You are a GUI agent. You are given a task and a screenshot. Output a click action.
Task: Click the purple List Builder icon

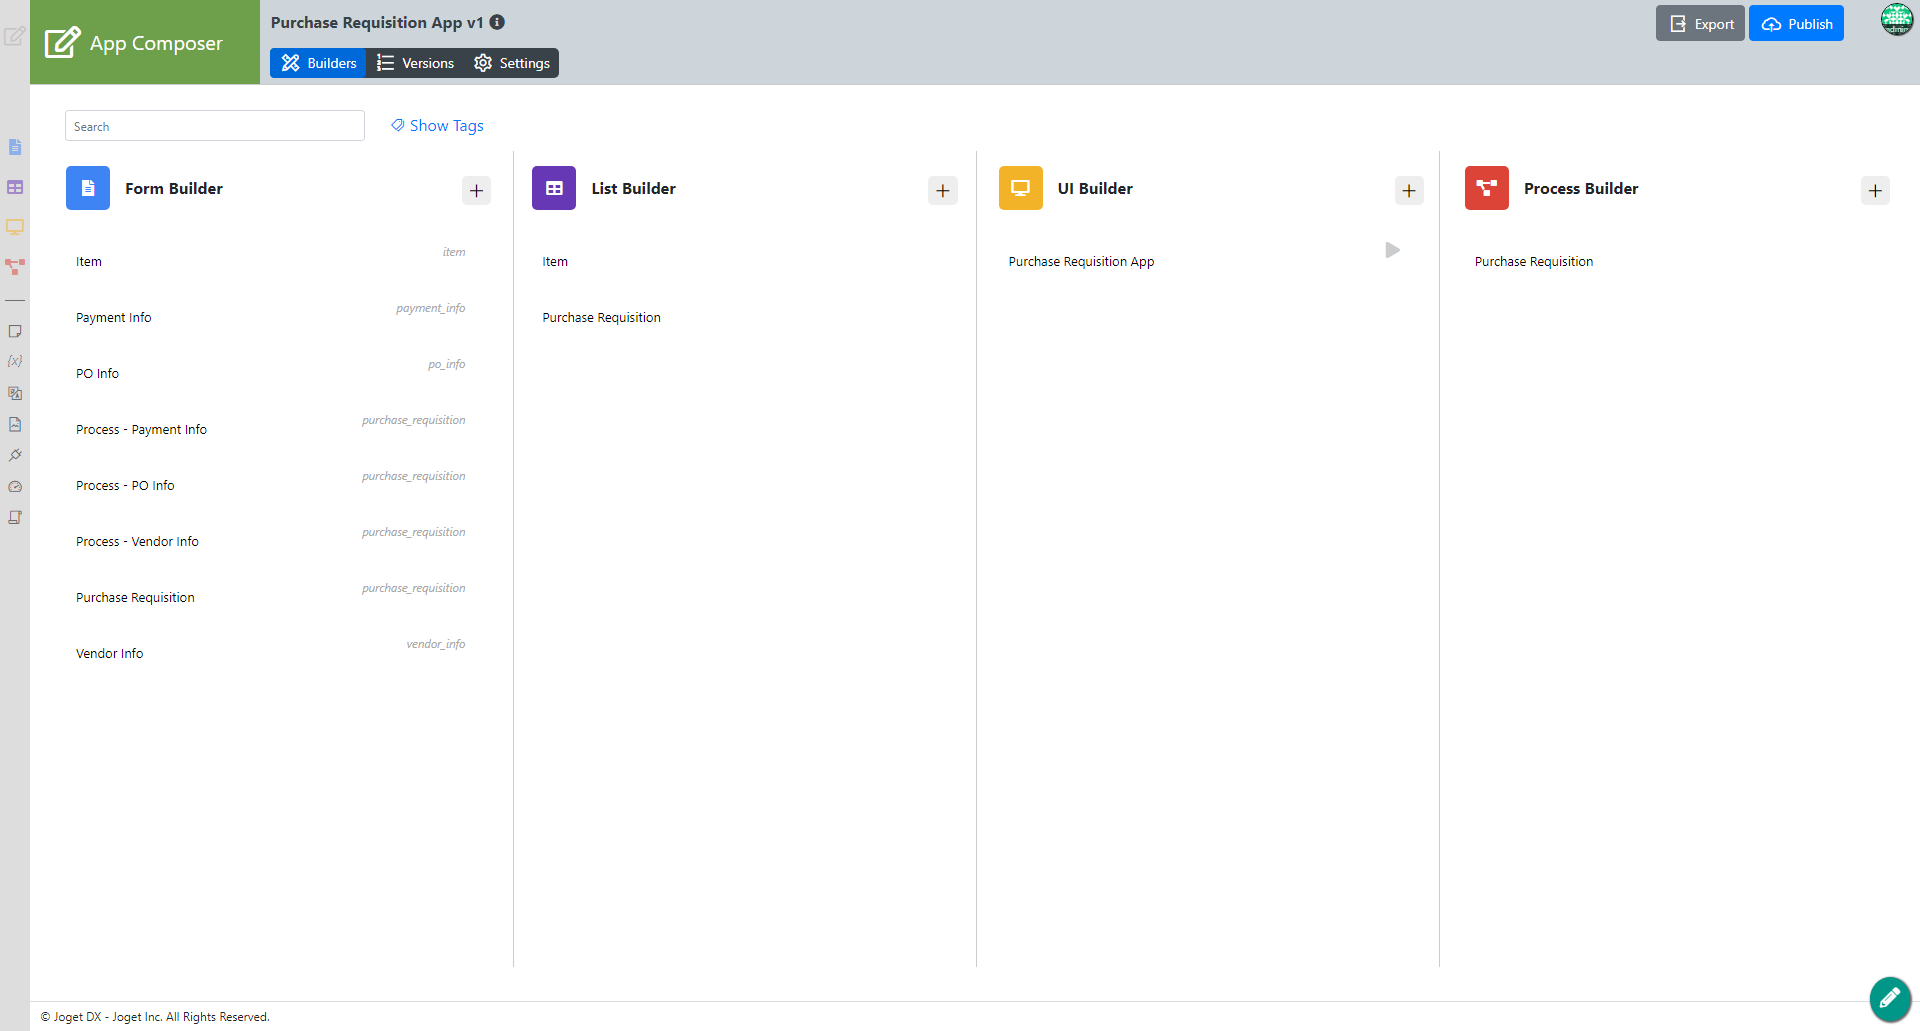[554, 188]
